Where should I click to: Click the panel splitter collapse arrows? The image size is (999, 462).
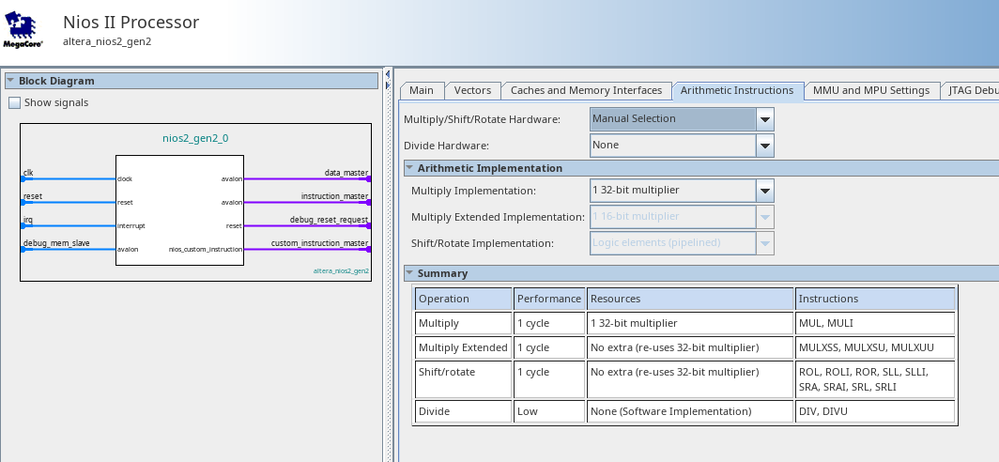[387, 76]
